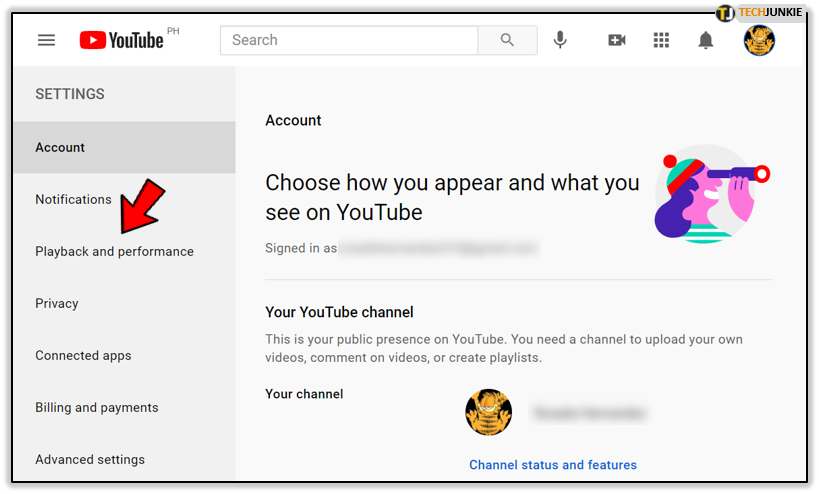
Task: Click the magnifying glass search button
Action: tap(507, 40)
